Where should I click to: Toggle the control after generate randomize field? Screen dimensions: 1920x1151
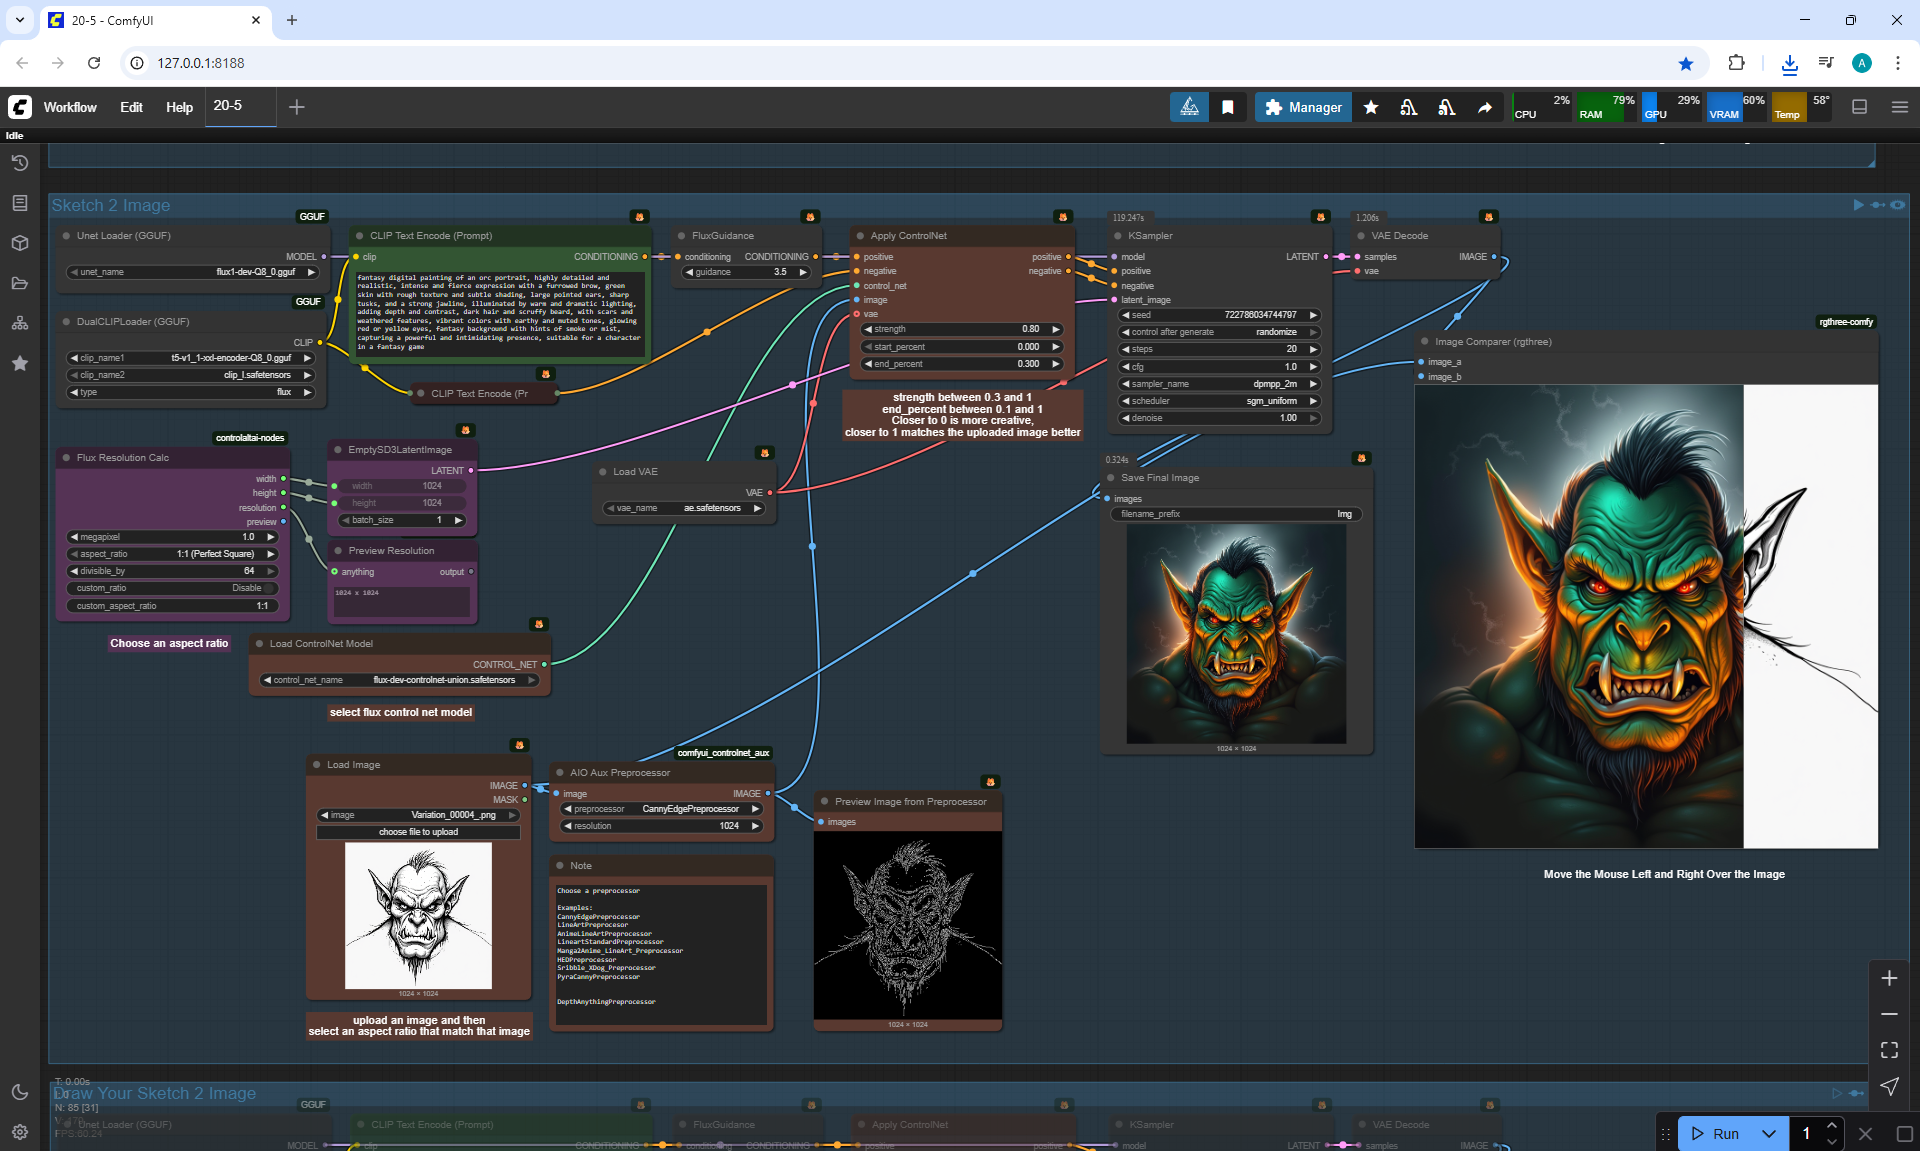(1219, 332)
